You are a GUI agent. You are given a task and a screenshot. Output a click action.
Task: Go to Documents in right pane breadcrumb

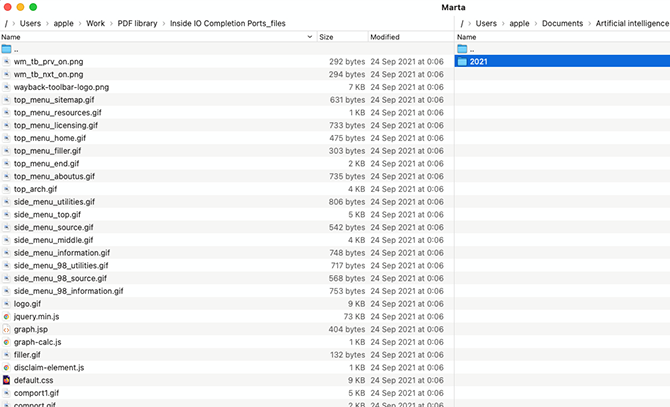(562, 23)
